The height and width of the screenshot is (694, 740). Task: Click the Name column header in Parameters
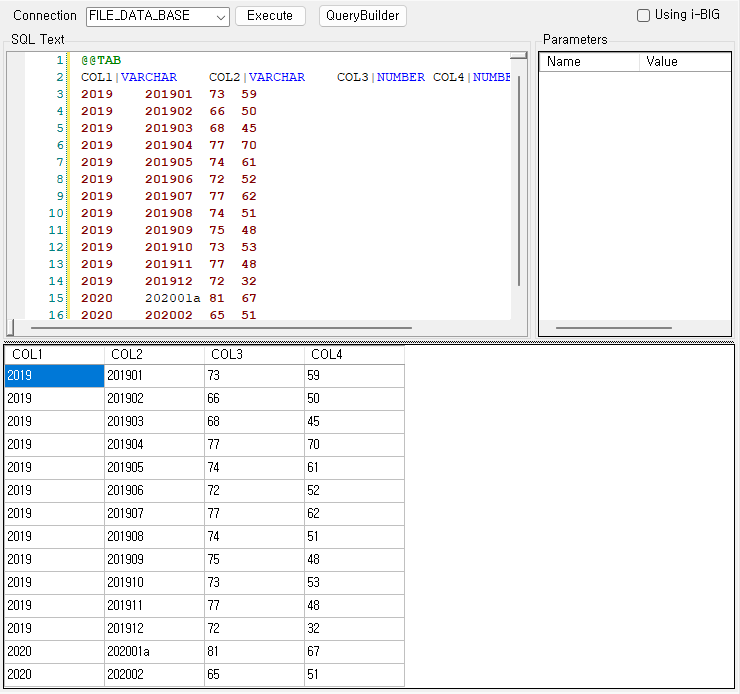pos(589,62)
